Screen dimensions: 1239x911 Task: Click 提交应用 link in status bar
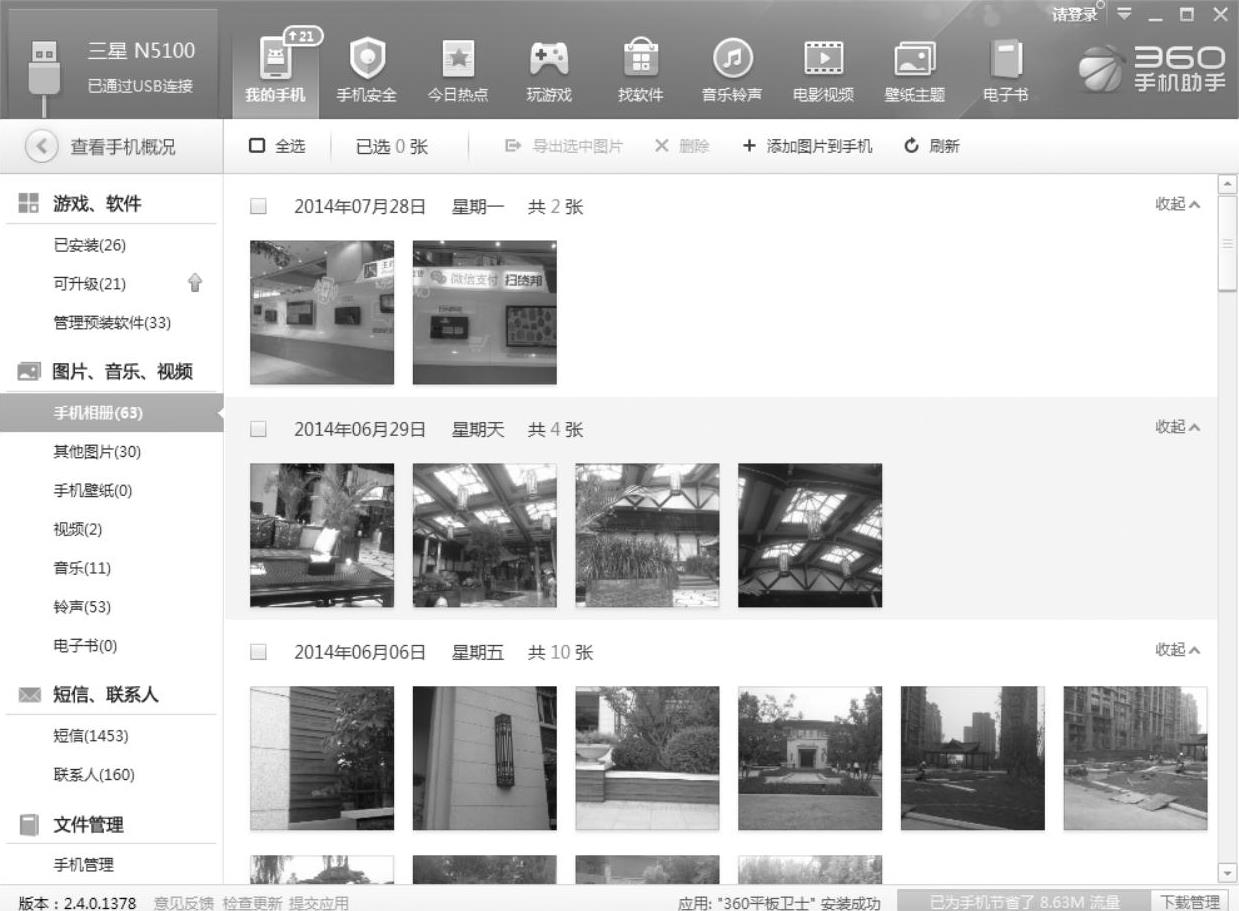tap(319, 903)
